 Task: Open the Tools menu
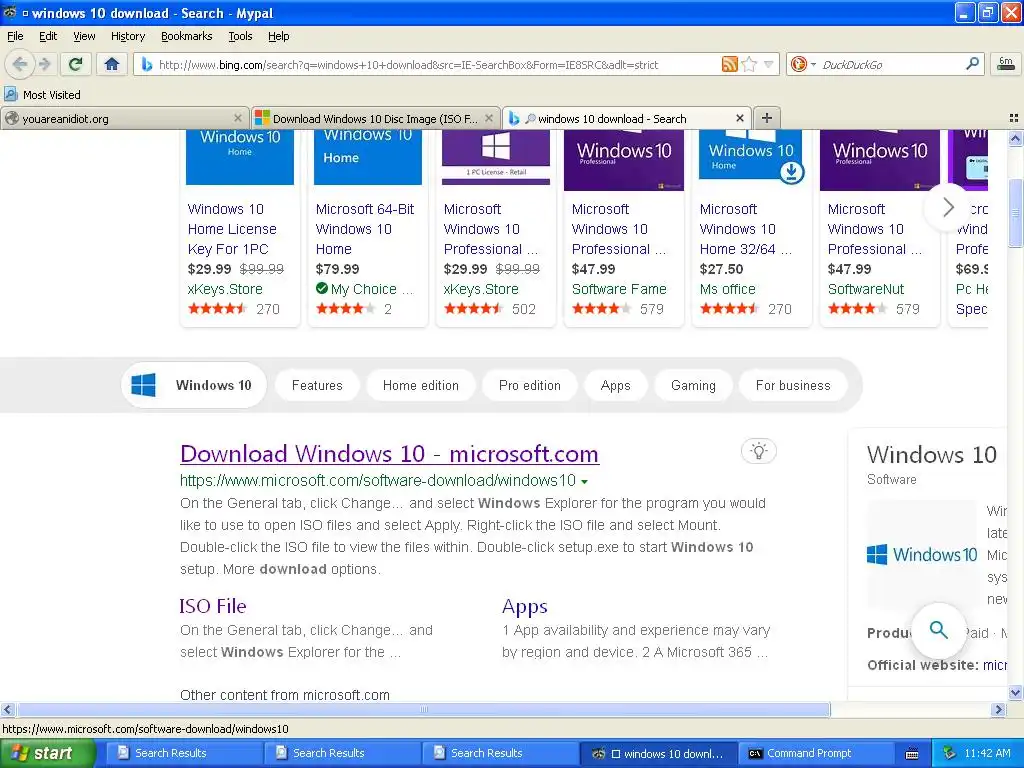[240, 36]
